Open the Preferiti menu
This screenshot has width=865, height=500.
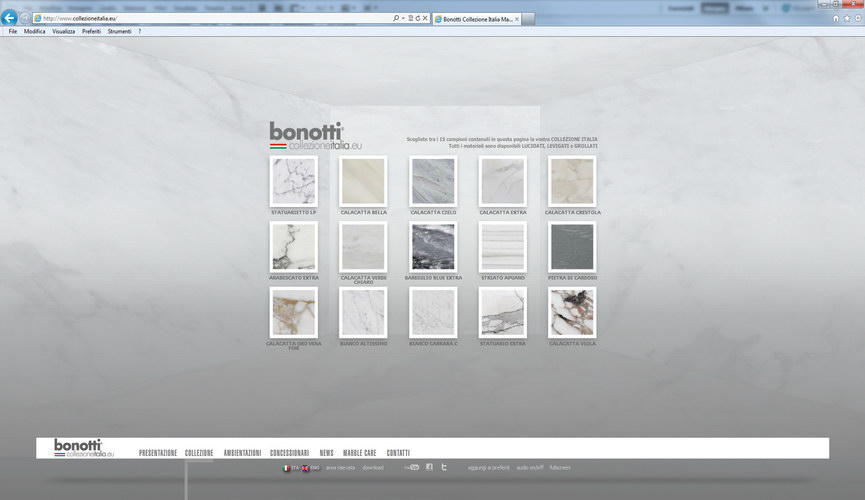tap(92, 31)
